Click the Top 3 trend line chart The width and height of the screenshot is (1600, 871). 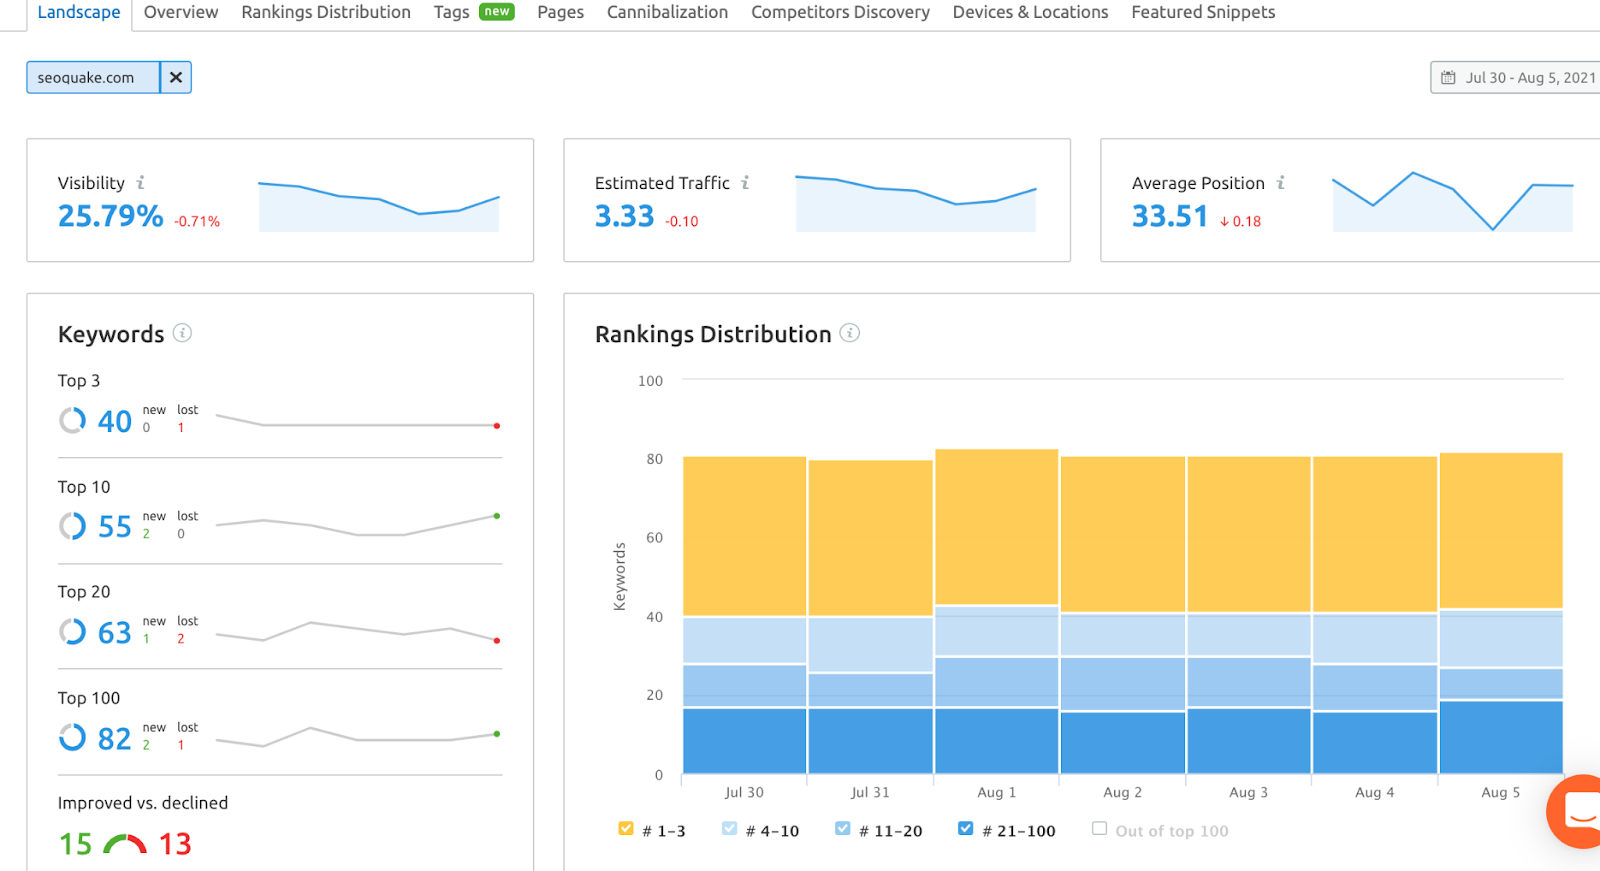pyautogui.click(x=358, y=421)
